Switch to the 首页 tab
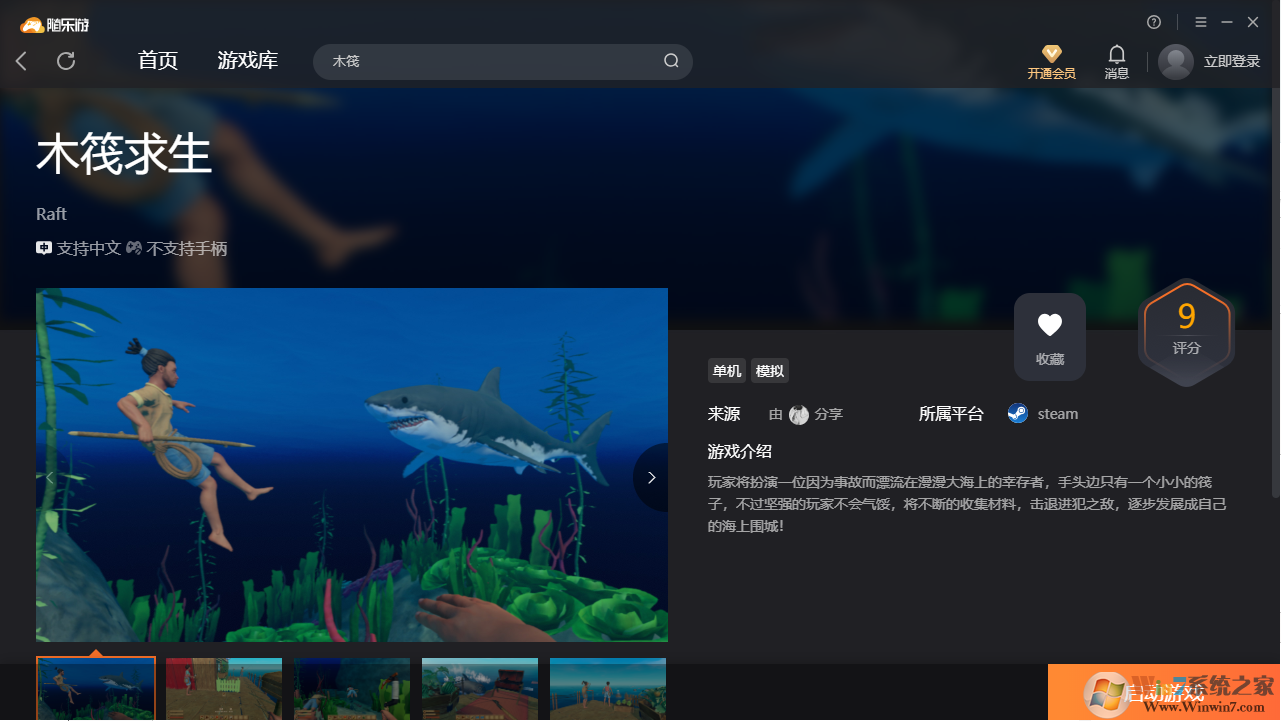 click(157, 60)
